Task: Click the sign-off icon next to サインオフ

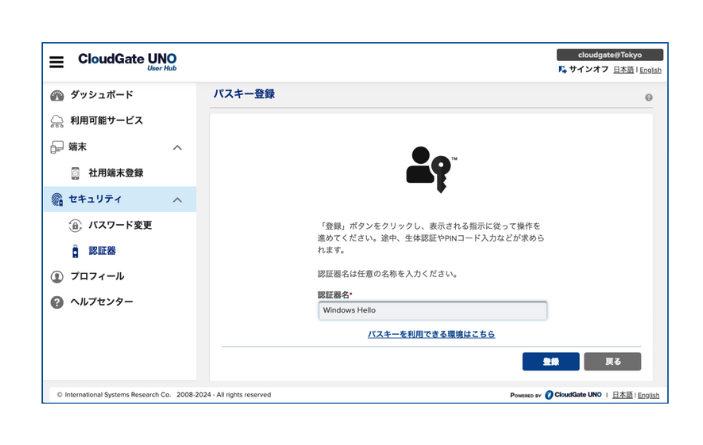Action: [562, 69]
